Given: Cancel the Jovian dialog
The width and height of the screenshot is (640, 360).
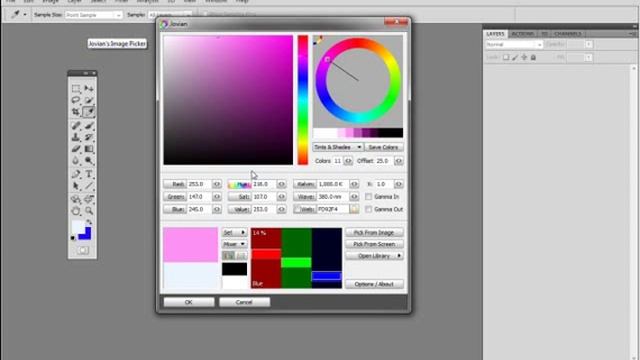Looking at the screenshot, I should point(244,302).
